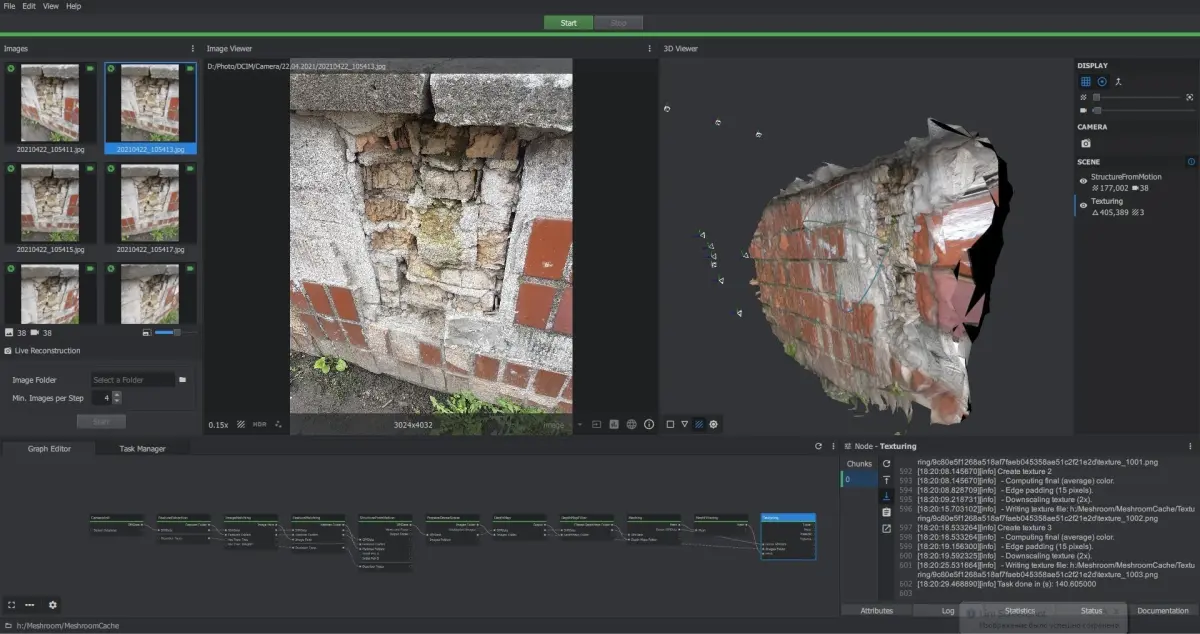Click the log scroll-to-bottom icon
Viewport: 1200px width, 634px height.
tap(886, 496)
